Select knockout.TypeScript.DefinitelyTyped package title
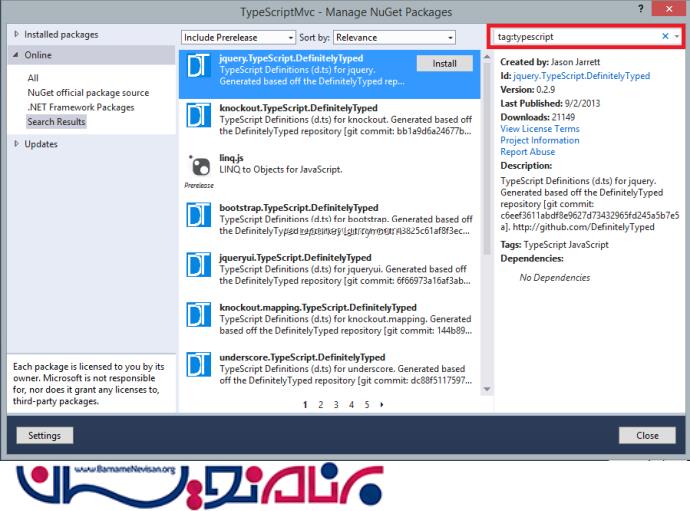Image resolution: width=690 pixels, height=511 pixels. 298,108
